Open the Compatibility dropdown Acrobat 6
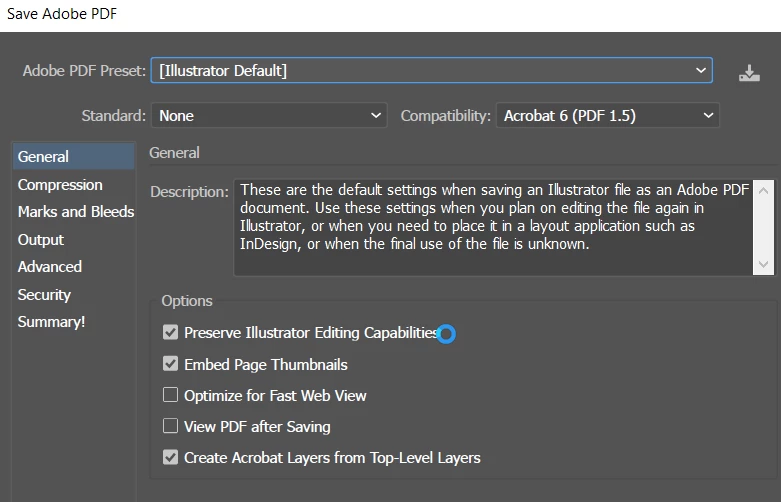 point(608,116)
